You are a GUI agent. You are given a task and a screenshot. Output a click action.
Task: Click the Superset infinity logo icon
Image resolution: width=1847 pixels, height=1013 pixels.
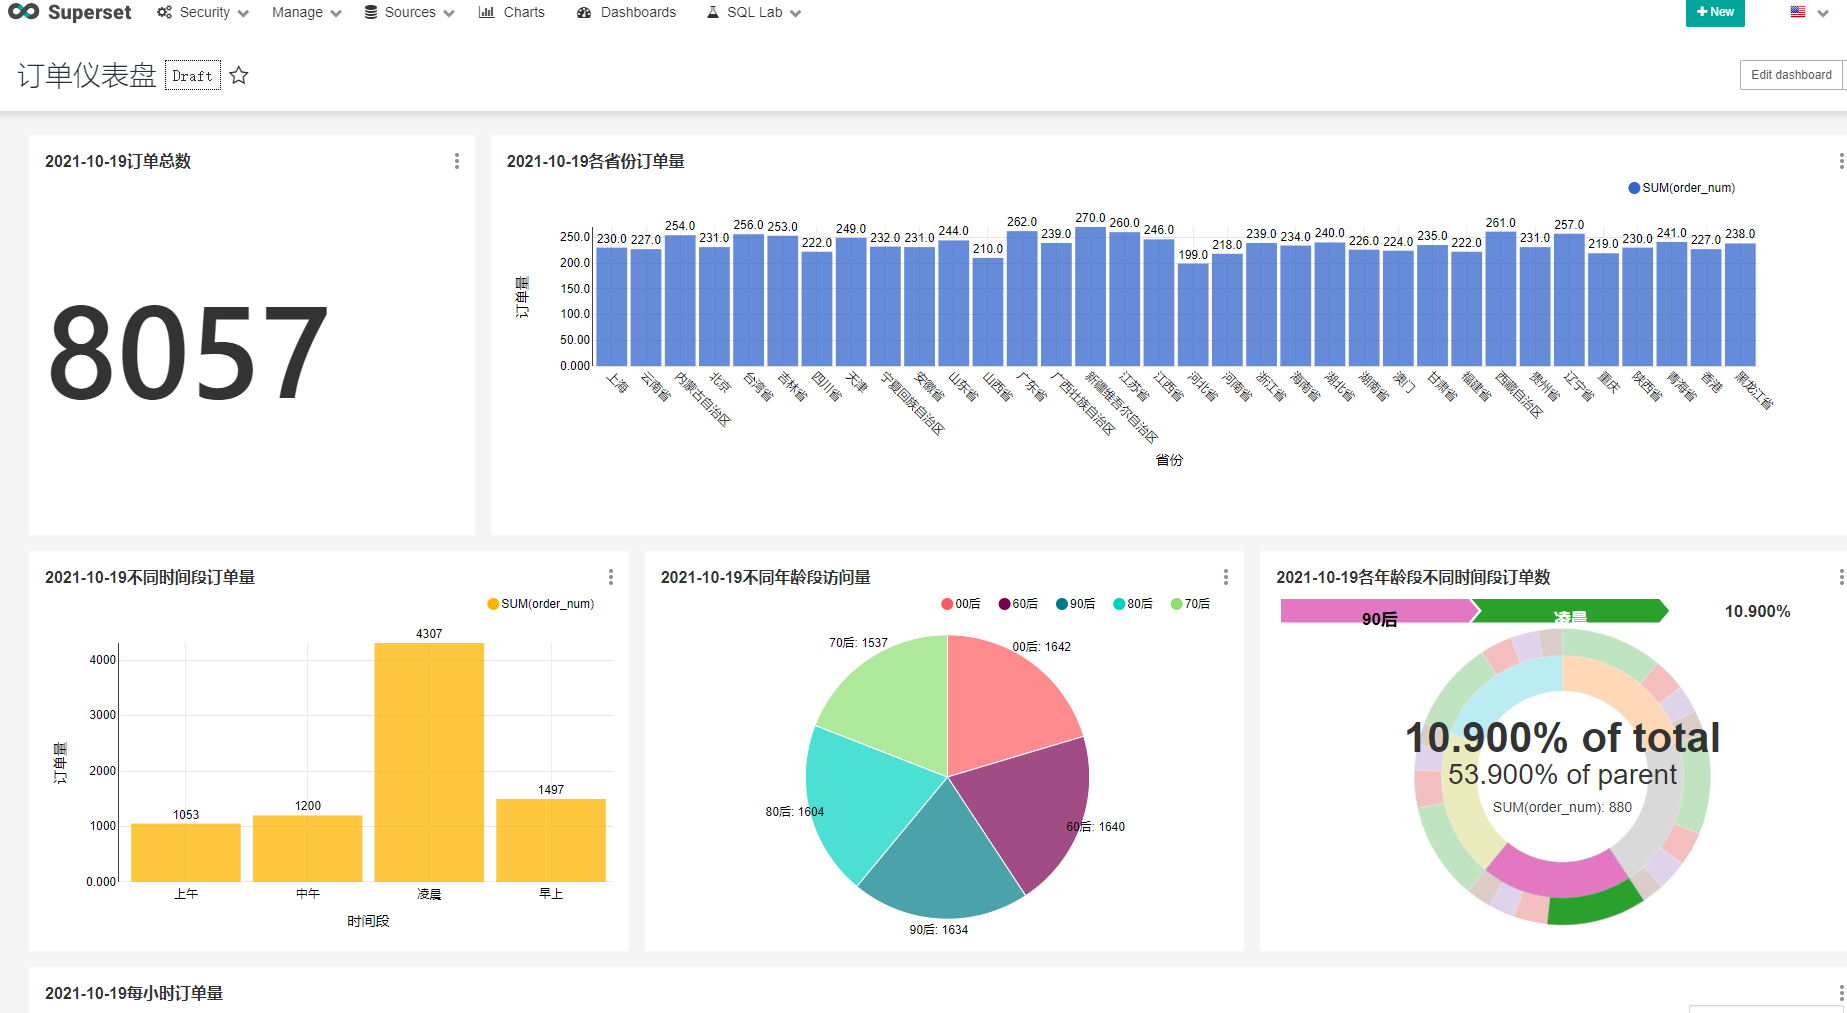pyautogui.click(x=23, y=12)
